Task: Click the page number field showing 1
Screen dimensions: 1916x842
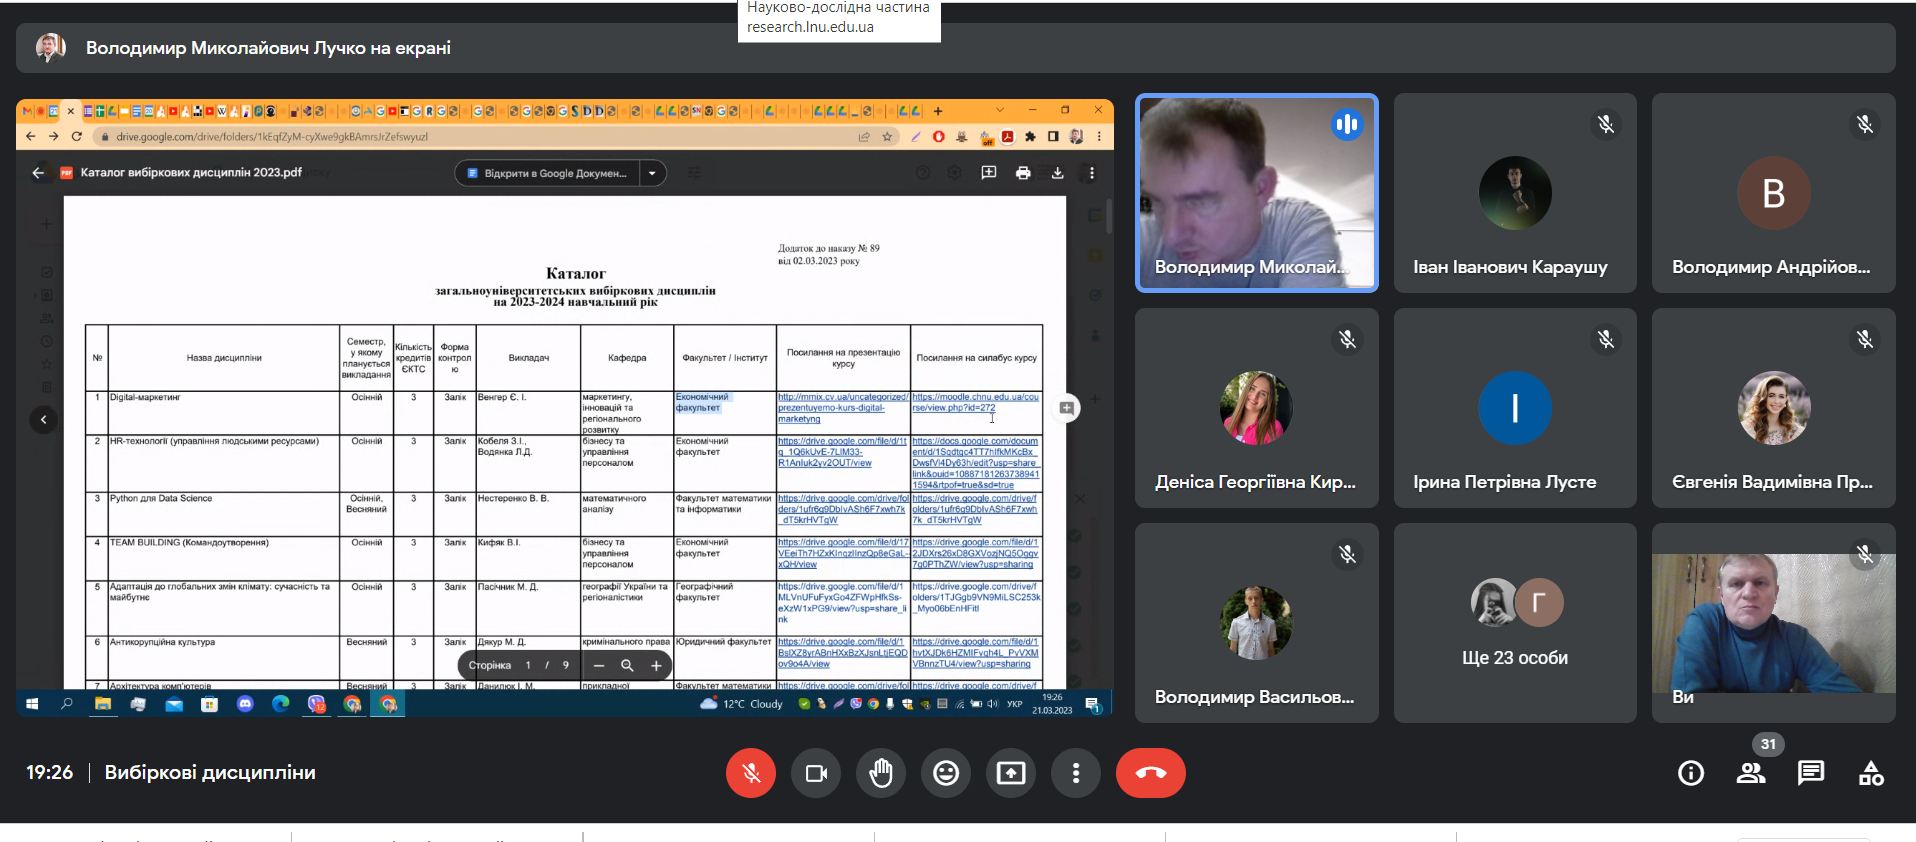Action: pos(528,666)
